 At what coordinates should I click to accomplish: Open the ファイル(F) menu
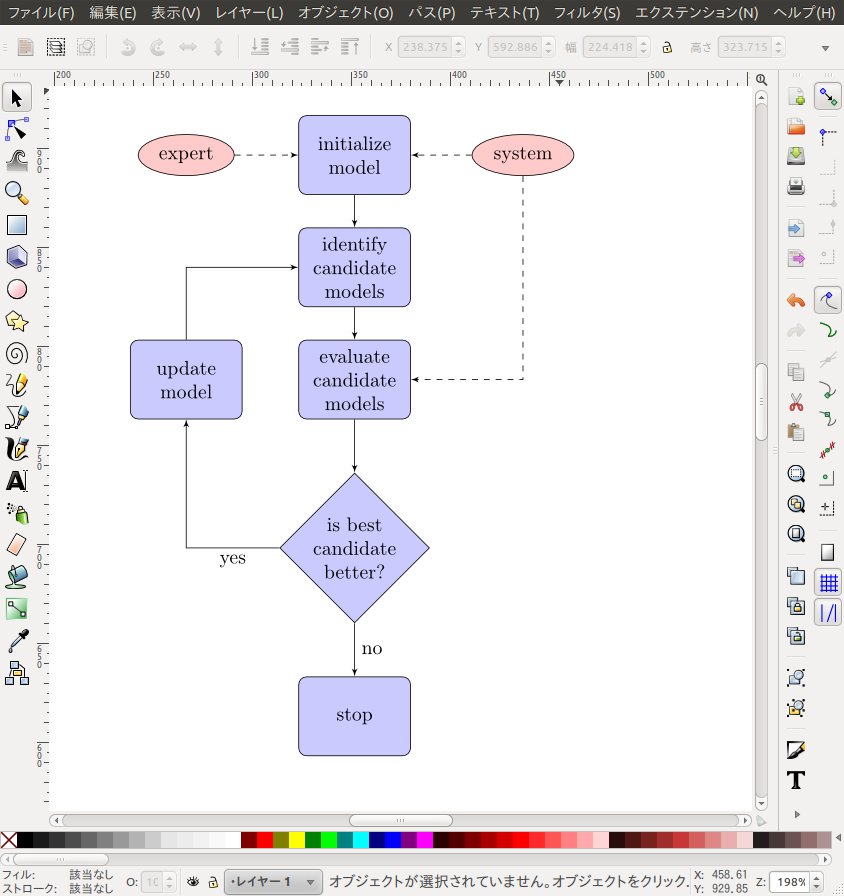(x=41, y=13)
